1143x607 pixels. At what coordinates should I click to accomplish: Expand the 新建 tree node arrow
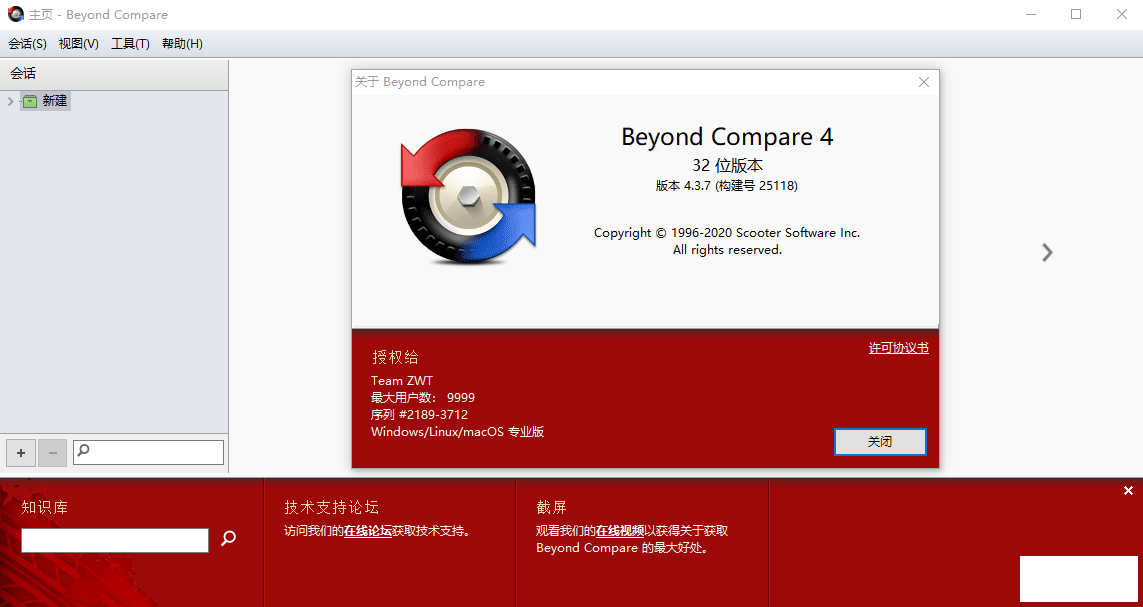[10, 101]
